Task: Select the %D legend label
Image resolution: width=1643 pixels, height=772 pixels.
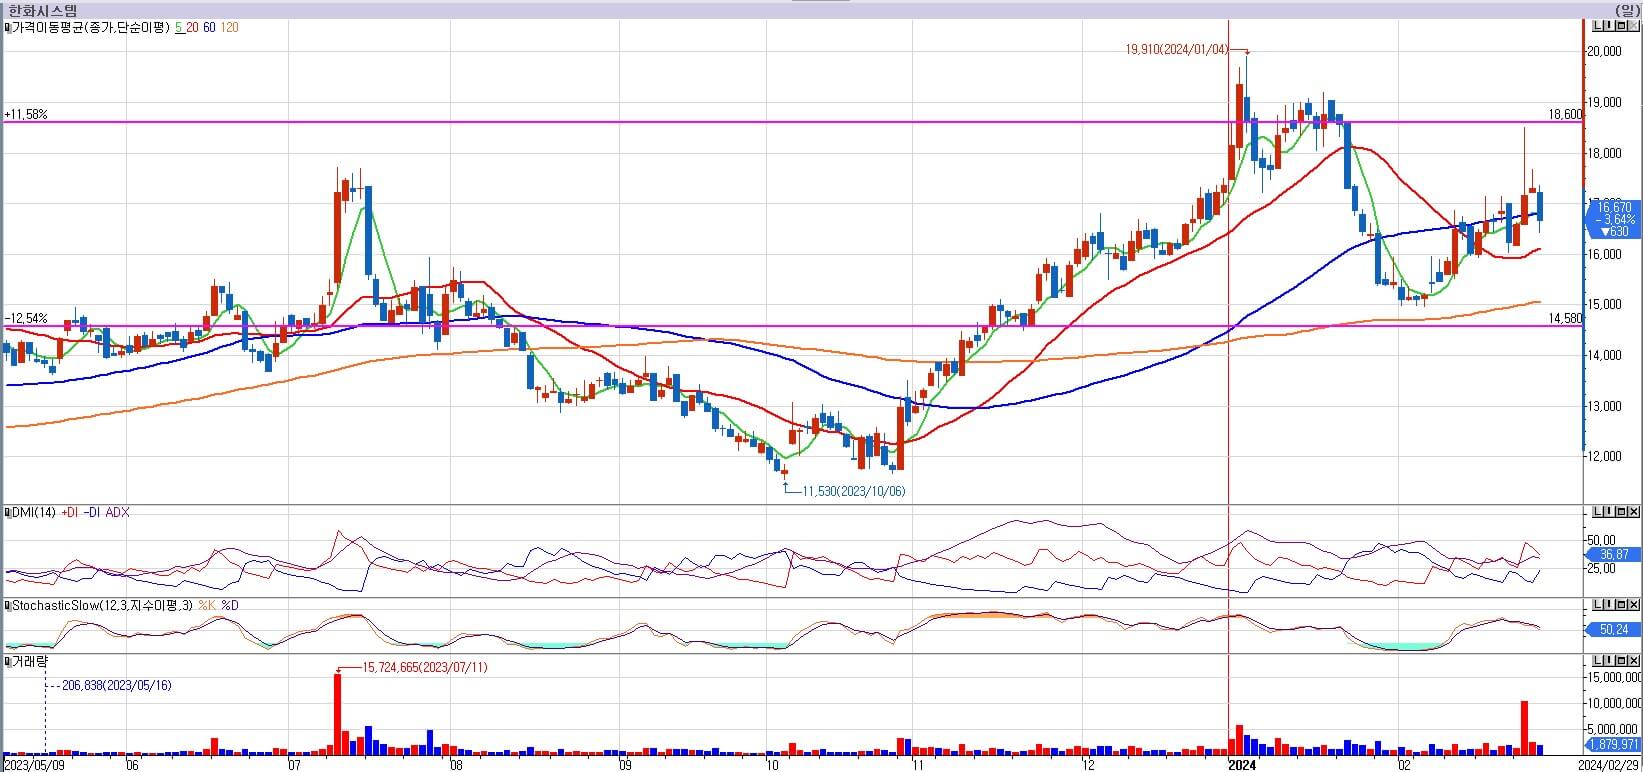Action: pyautogui.click(x=230, y=606)
